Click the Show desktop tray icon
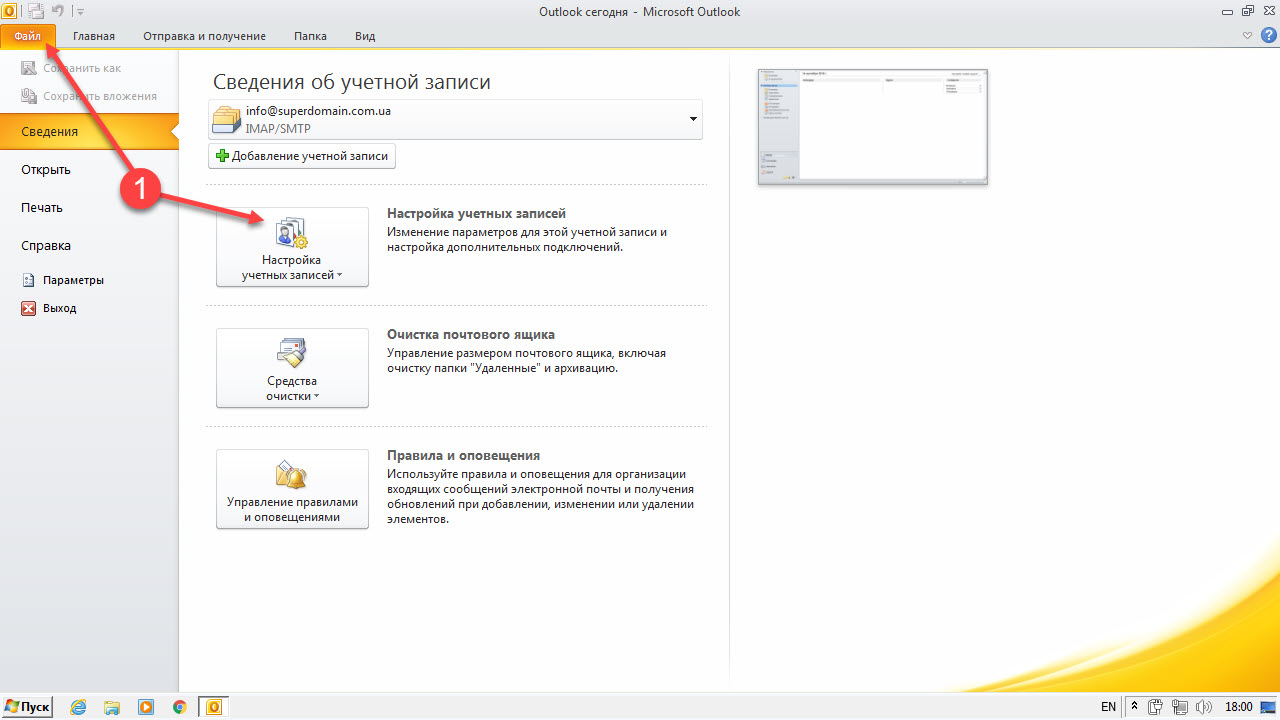 (1270, 707)
